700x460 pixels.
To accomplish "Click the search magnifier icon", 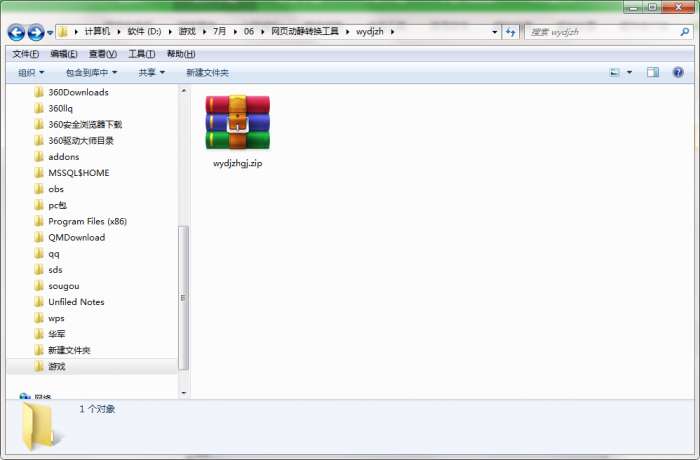I will (684, 32).
